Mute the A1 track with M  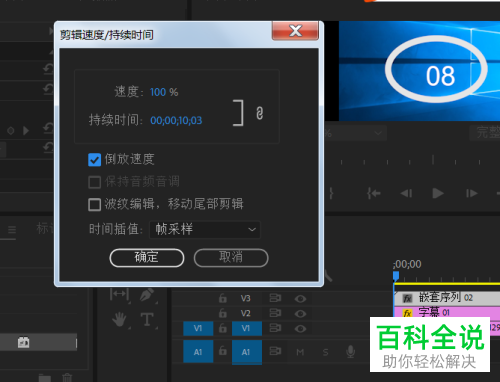[x=300, y=352]
